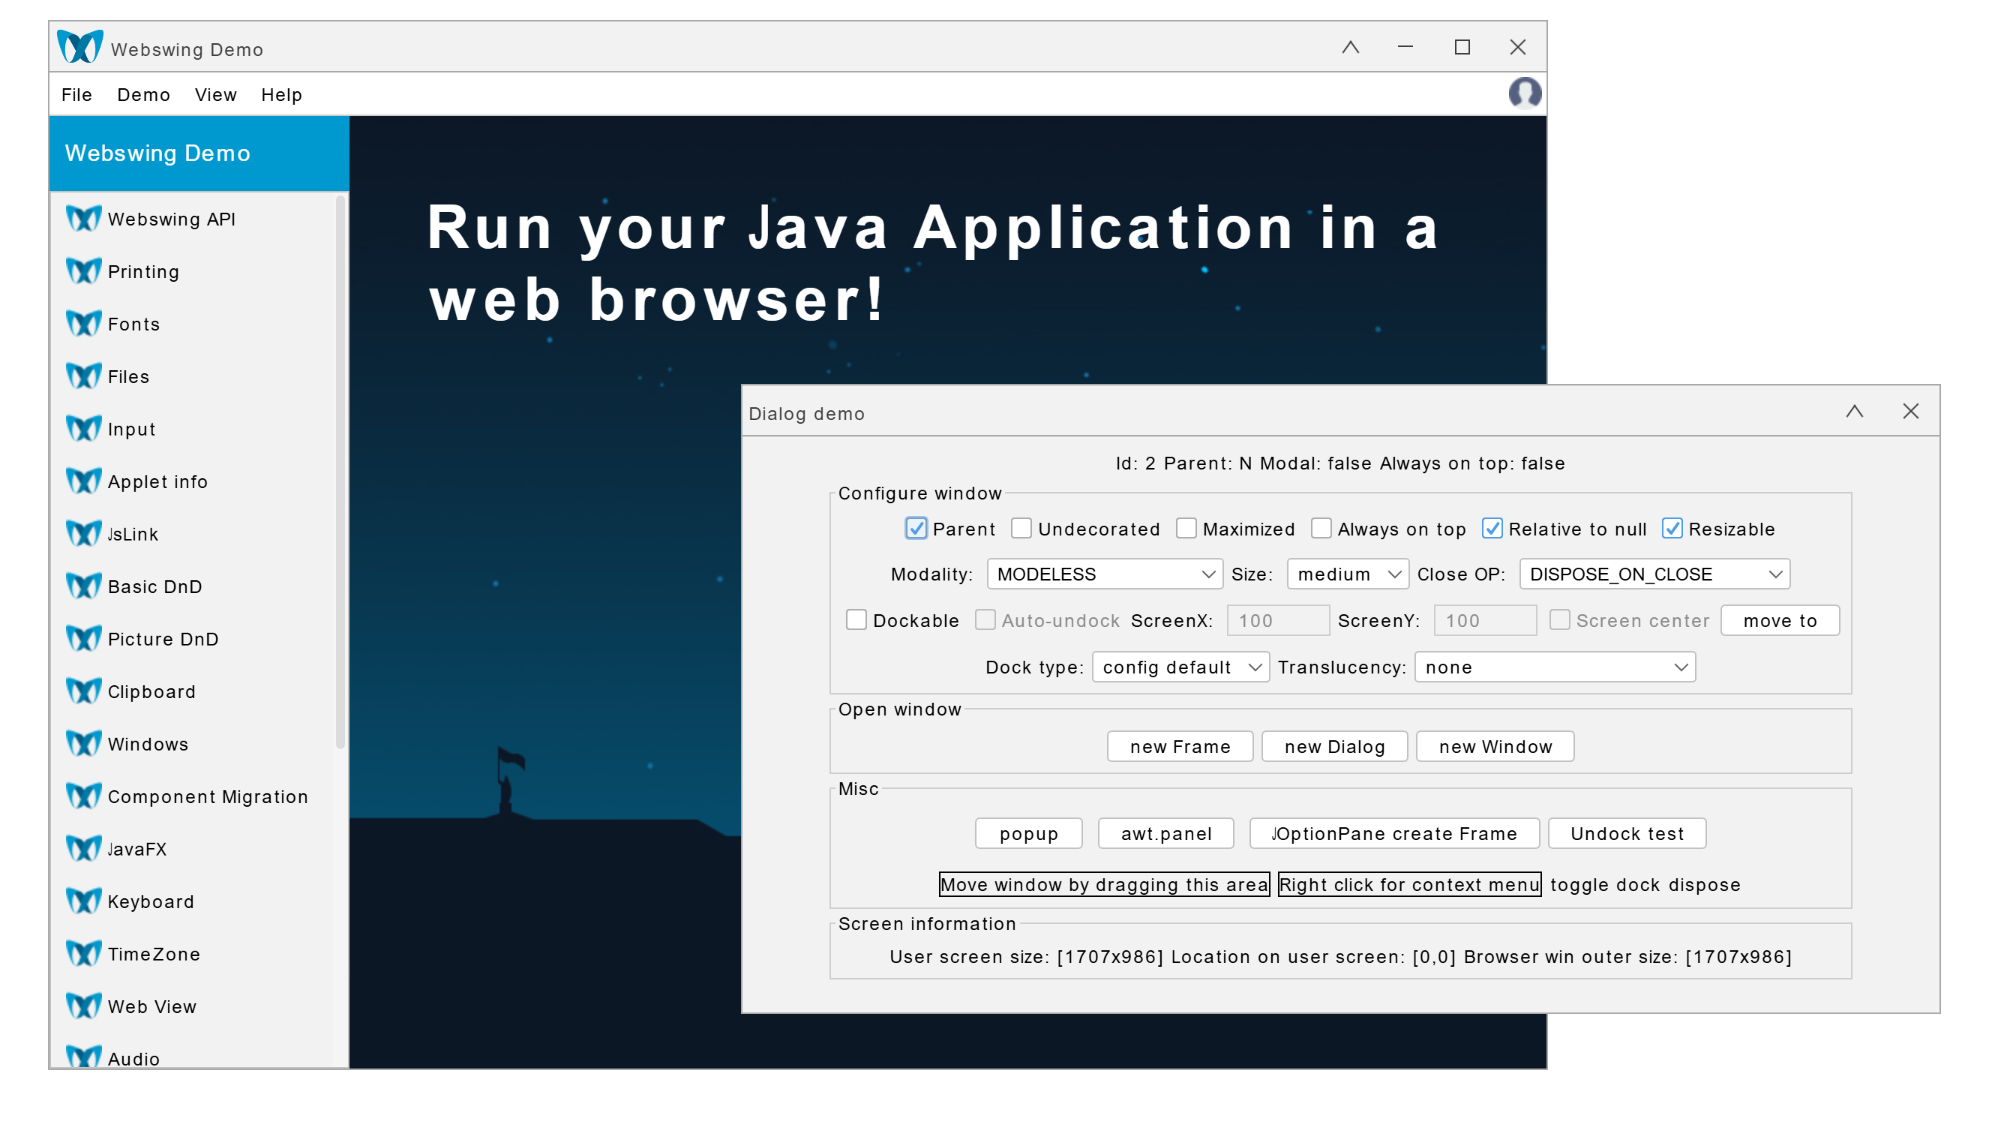Image resolution: width=1989 pixels, height=1129 pixels.
Task: Open the Close OP dropdown
Action: click(x=1654, y=574)
